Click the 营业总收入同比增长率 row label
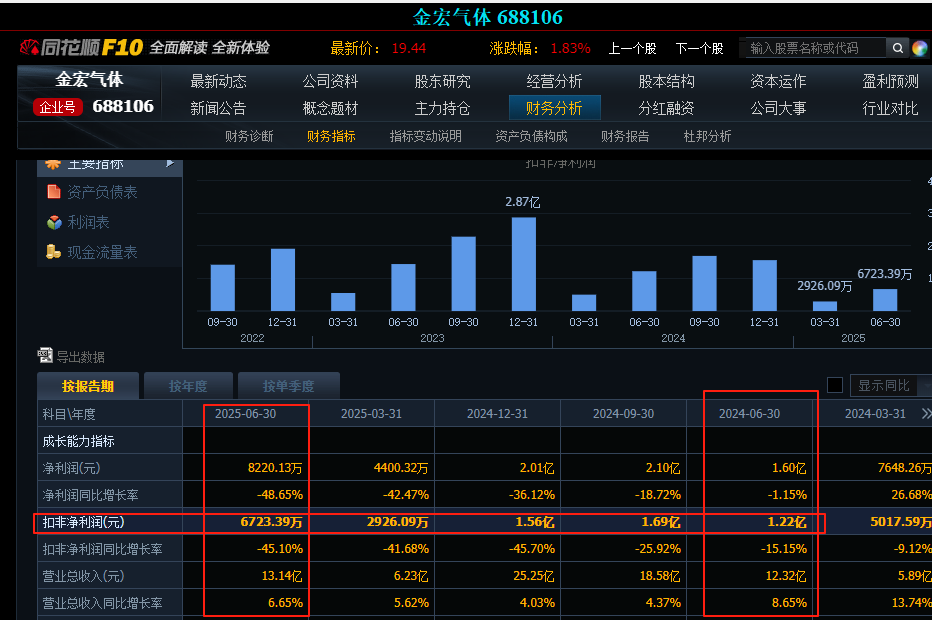The width and height of the screenshot is (932, 620). pos(102,603)
